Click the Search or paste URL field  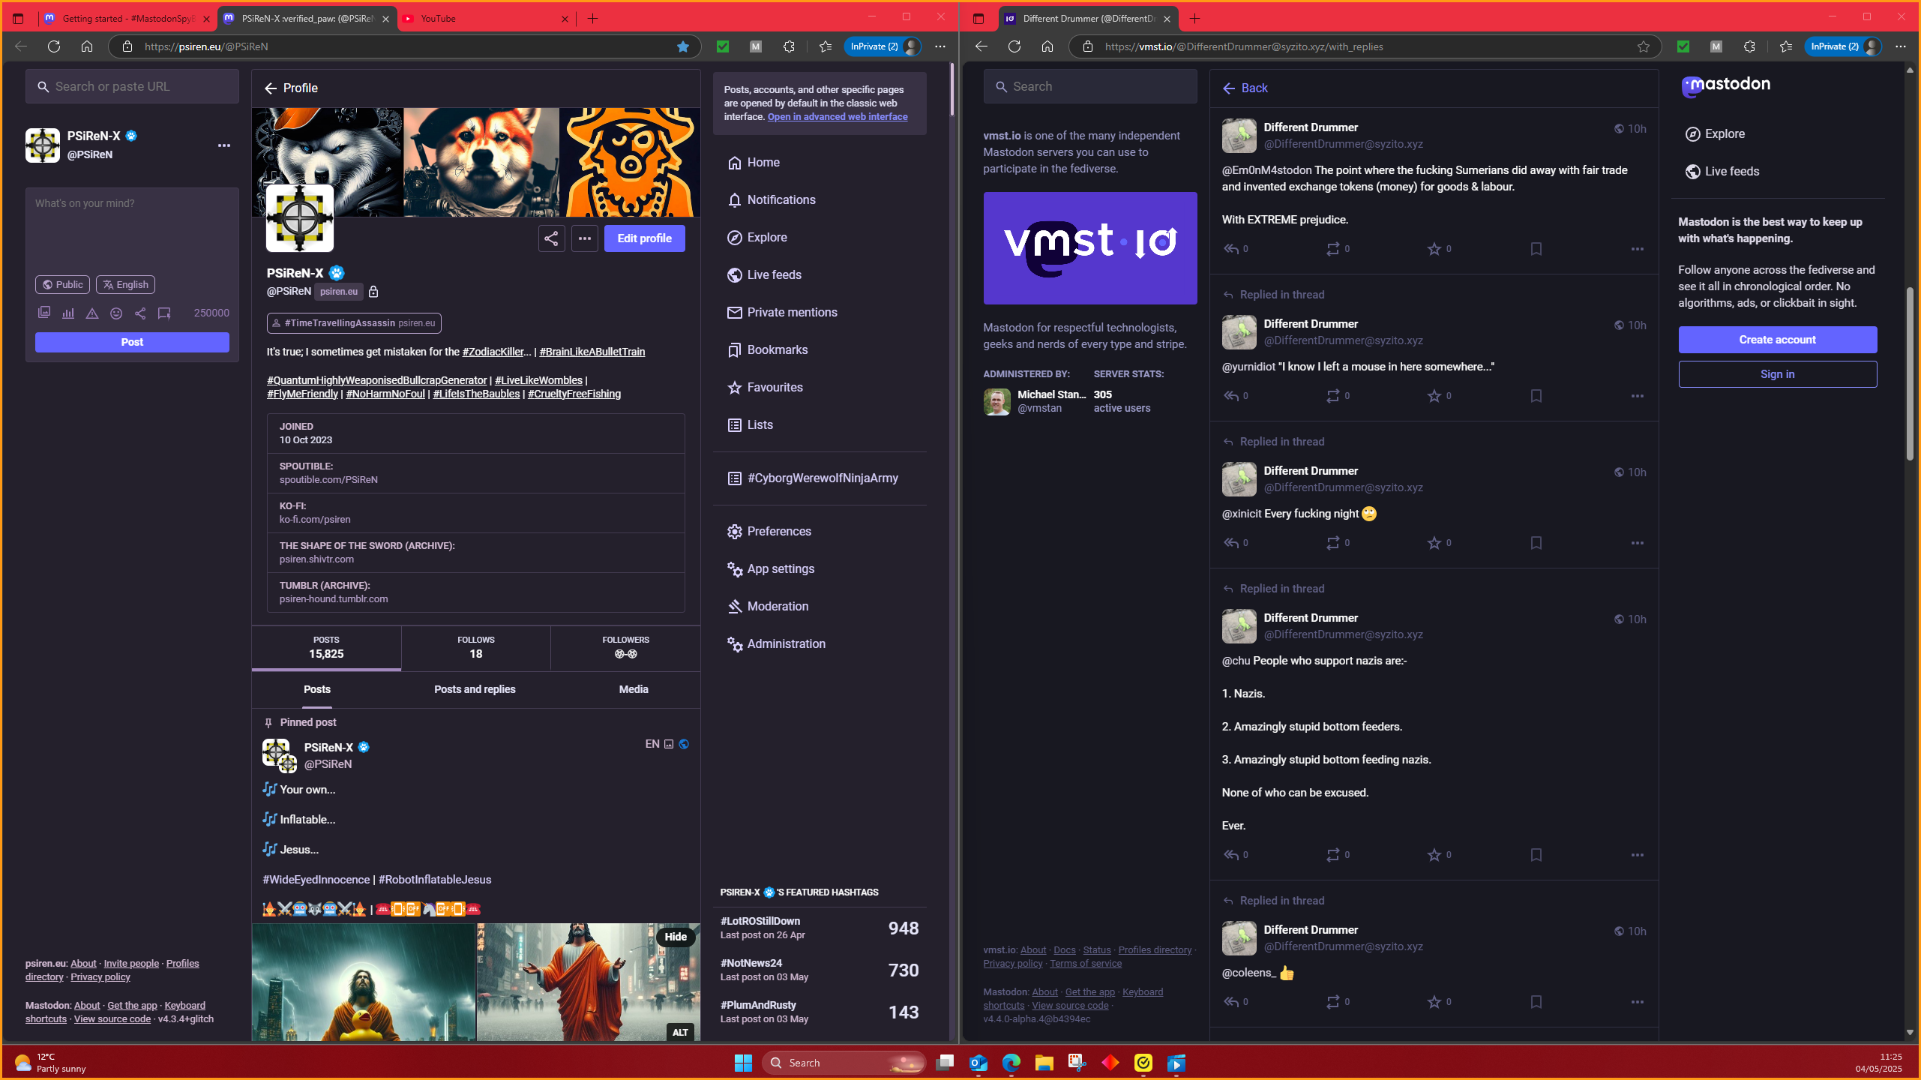(132, 87)
